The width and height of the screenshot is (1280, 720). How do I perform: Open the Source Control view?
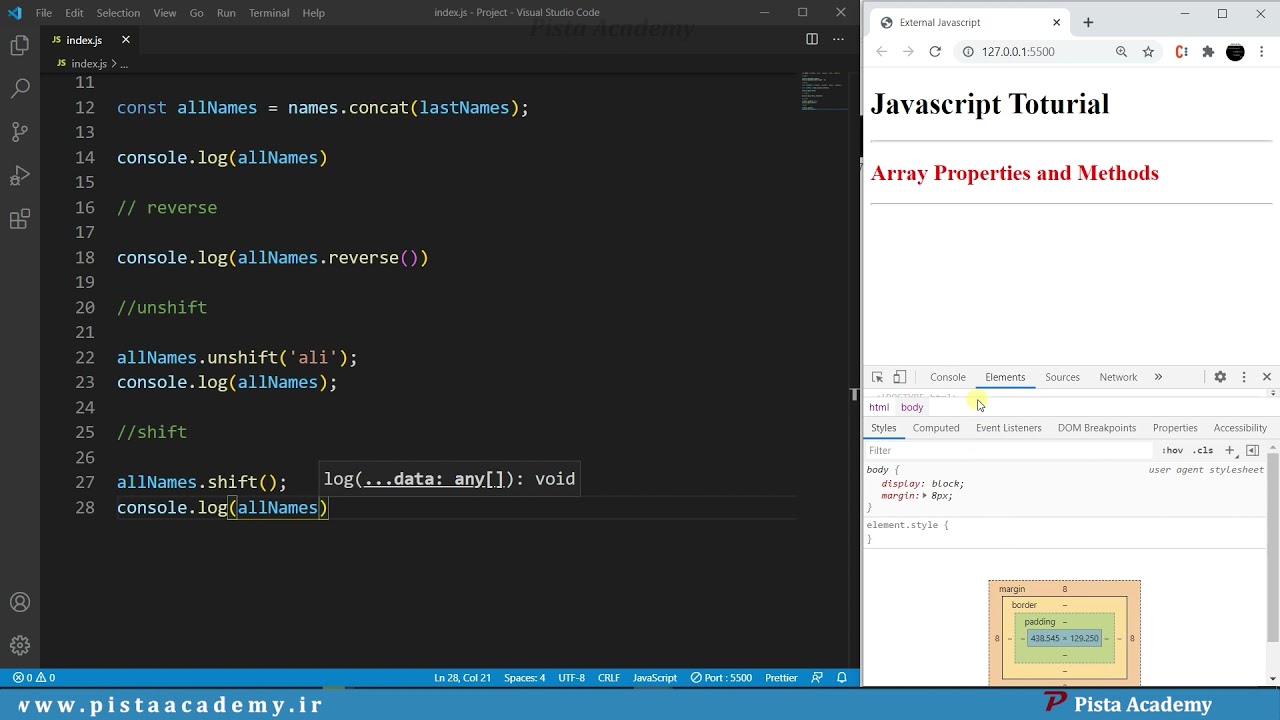click(x=20, y=132)
